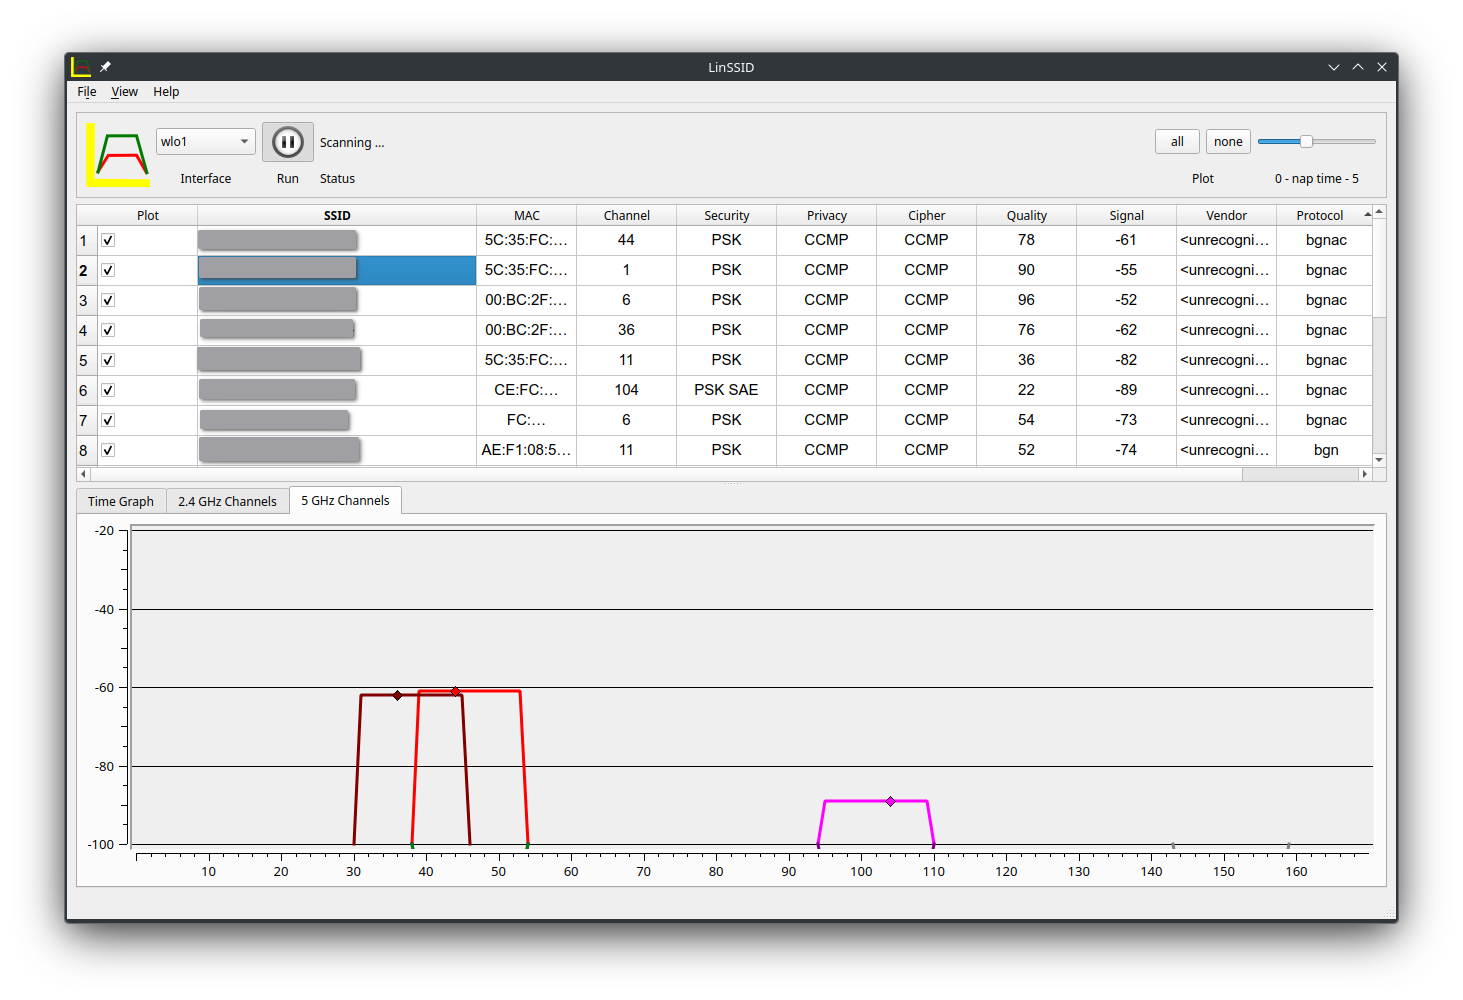Sort by Security column header

point(727,215)
